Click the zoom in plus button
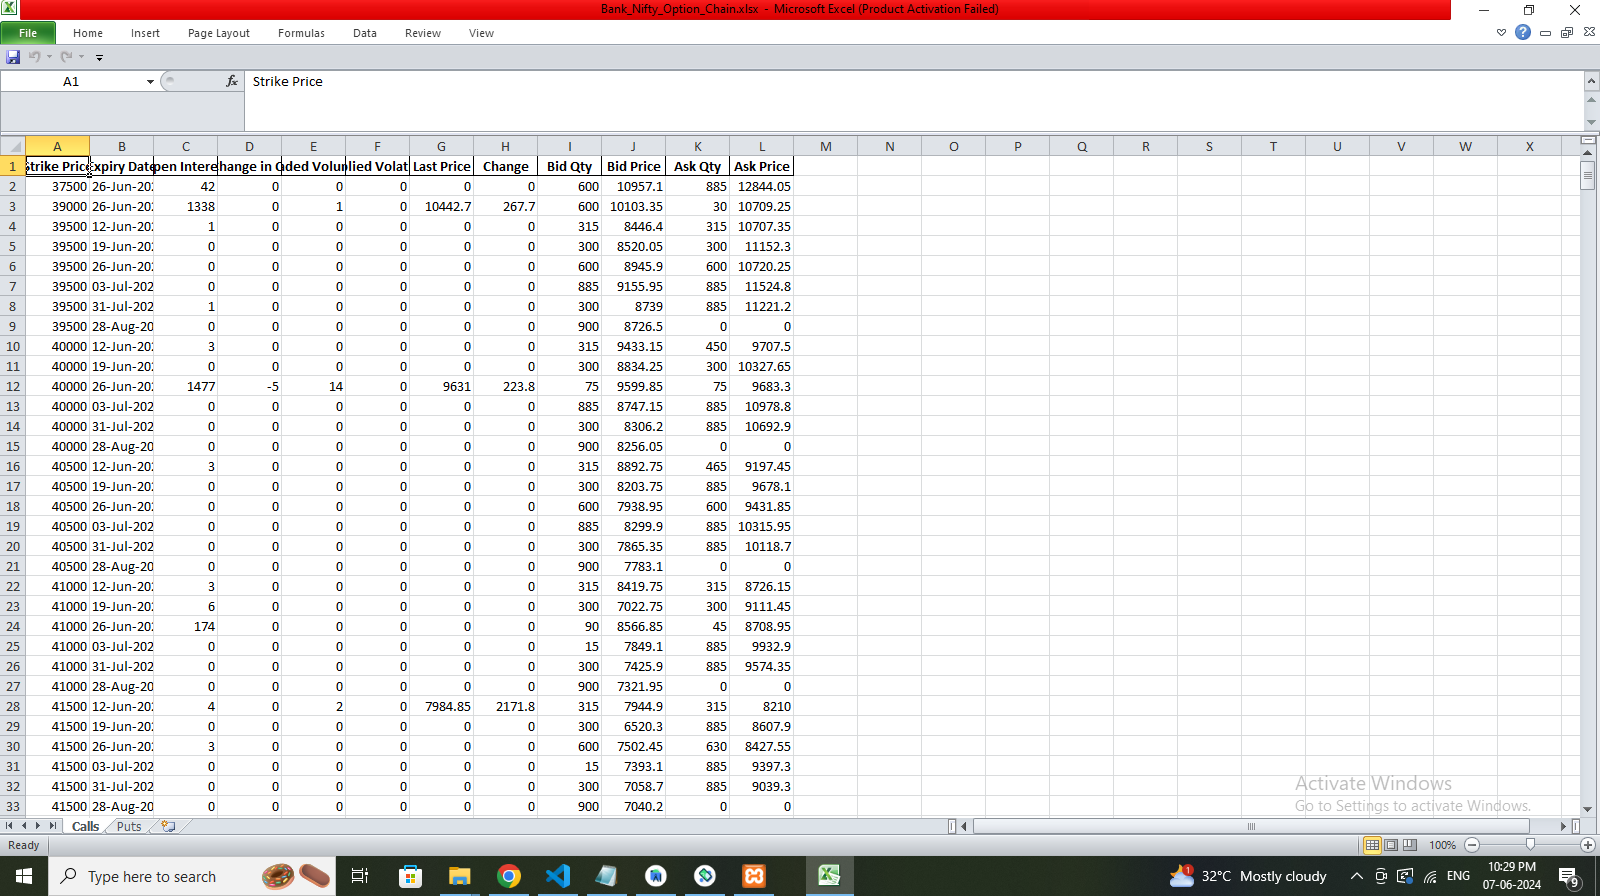The image size is (1600, 896). click(1587, 845)
